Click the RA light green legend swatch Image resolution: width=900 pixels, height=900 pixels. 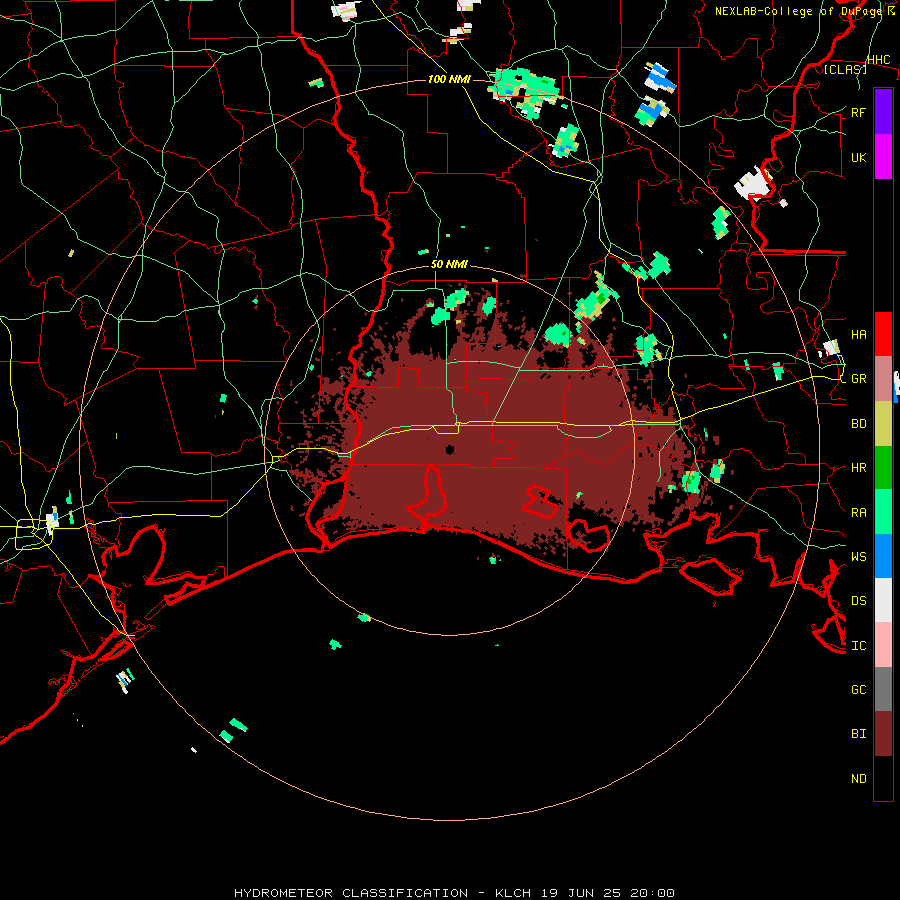(883, 512)
